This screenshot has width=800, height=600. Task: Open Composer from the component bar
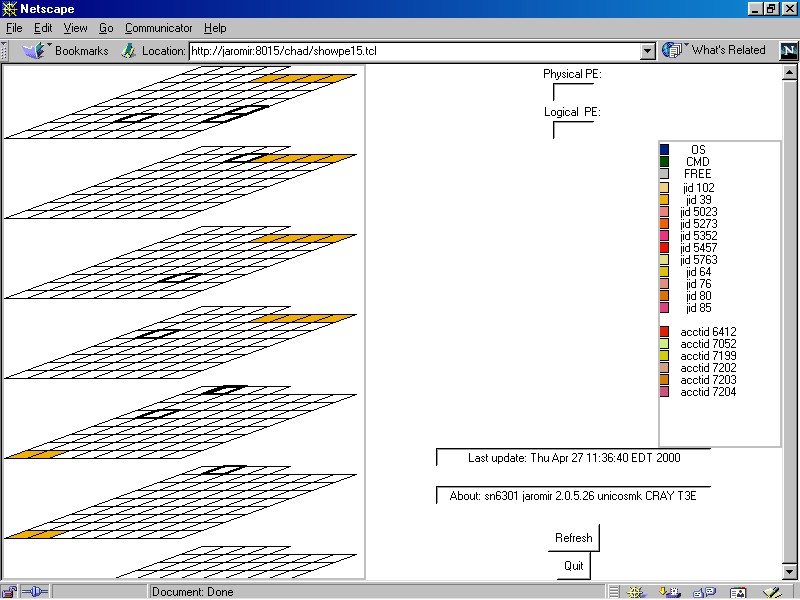[x=772, y=592]
